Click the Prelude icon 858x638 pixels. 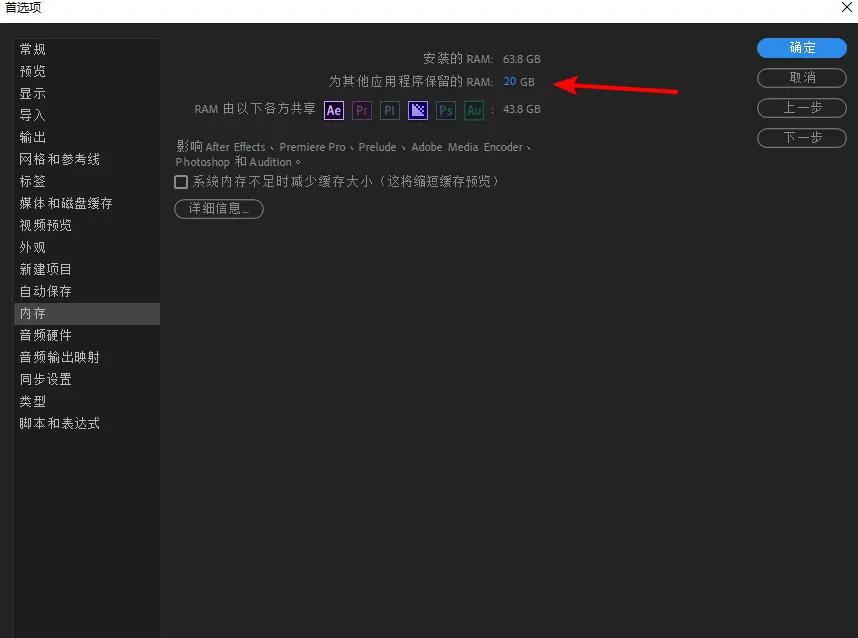389,110
